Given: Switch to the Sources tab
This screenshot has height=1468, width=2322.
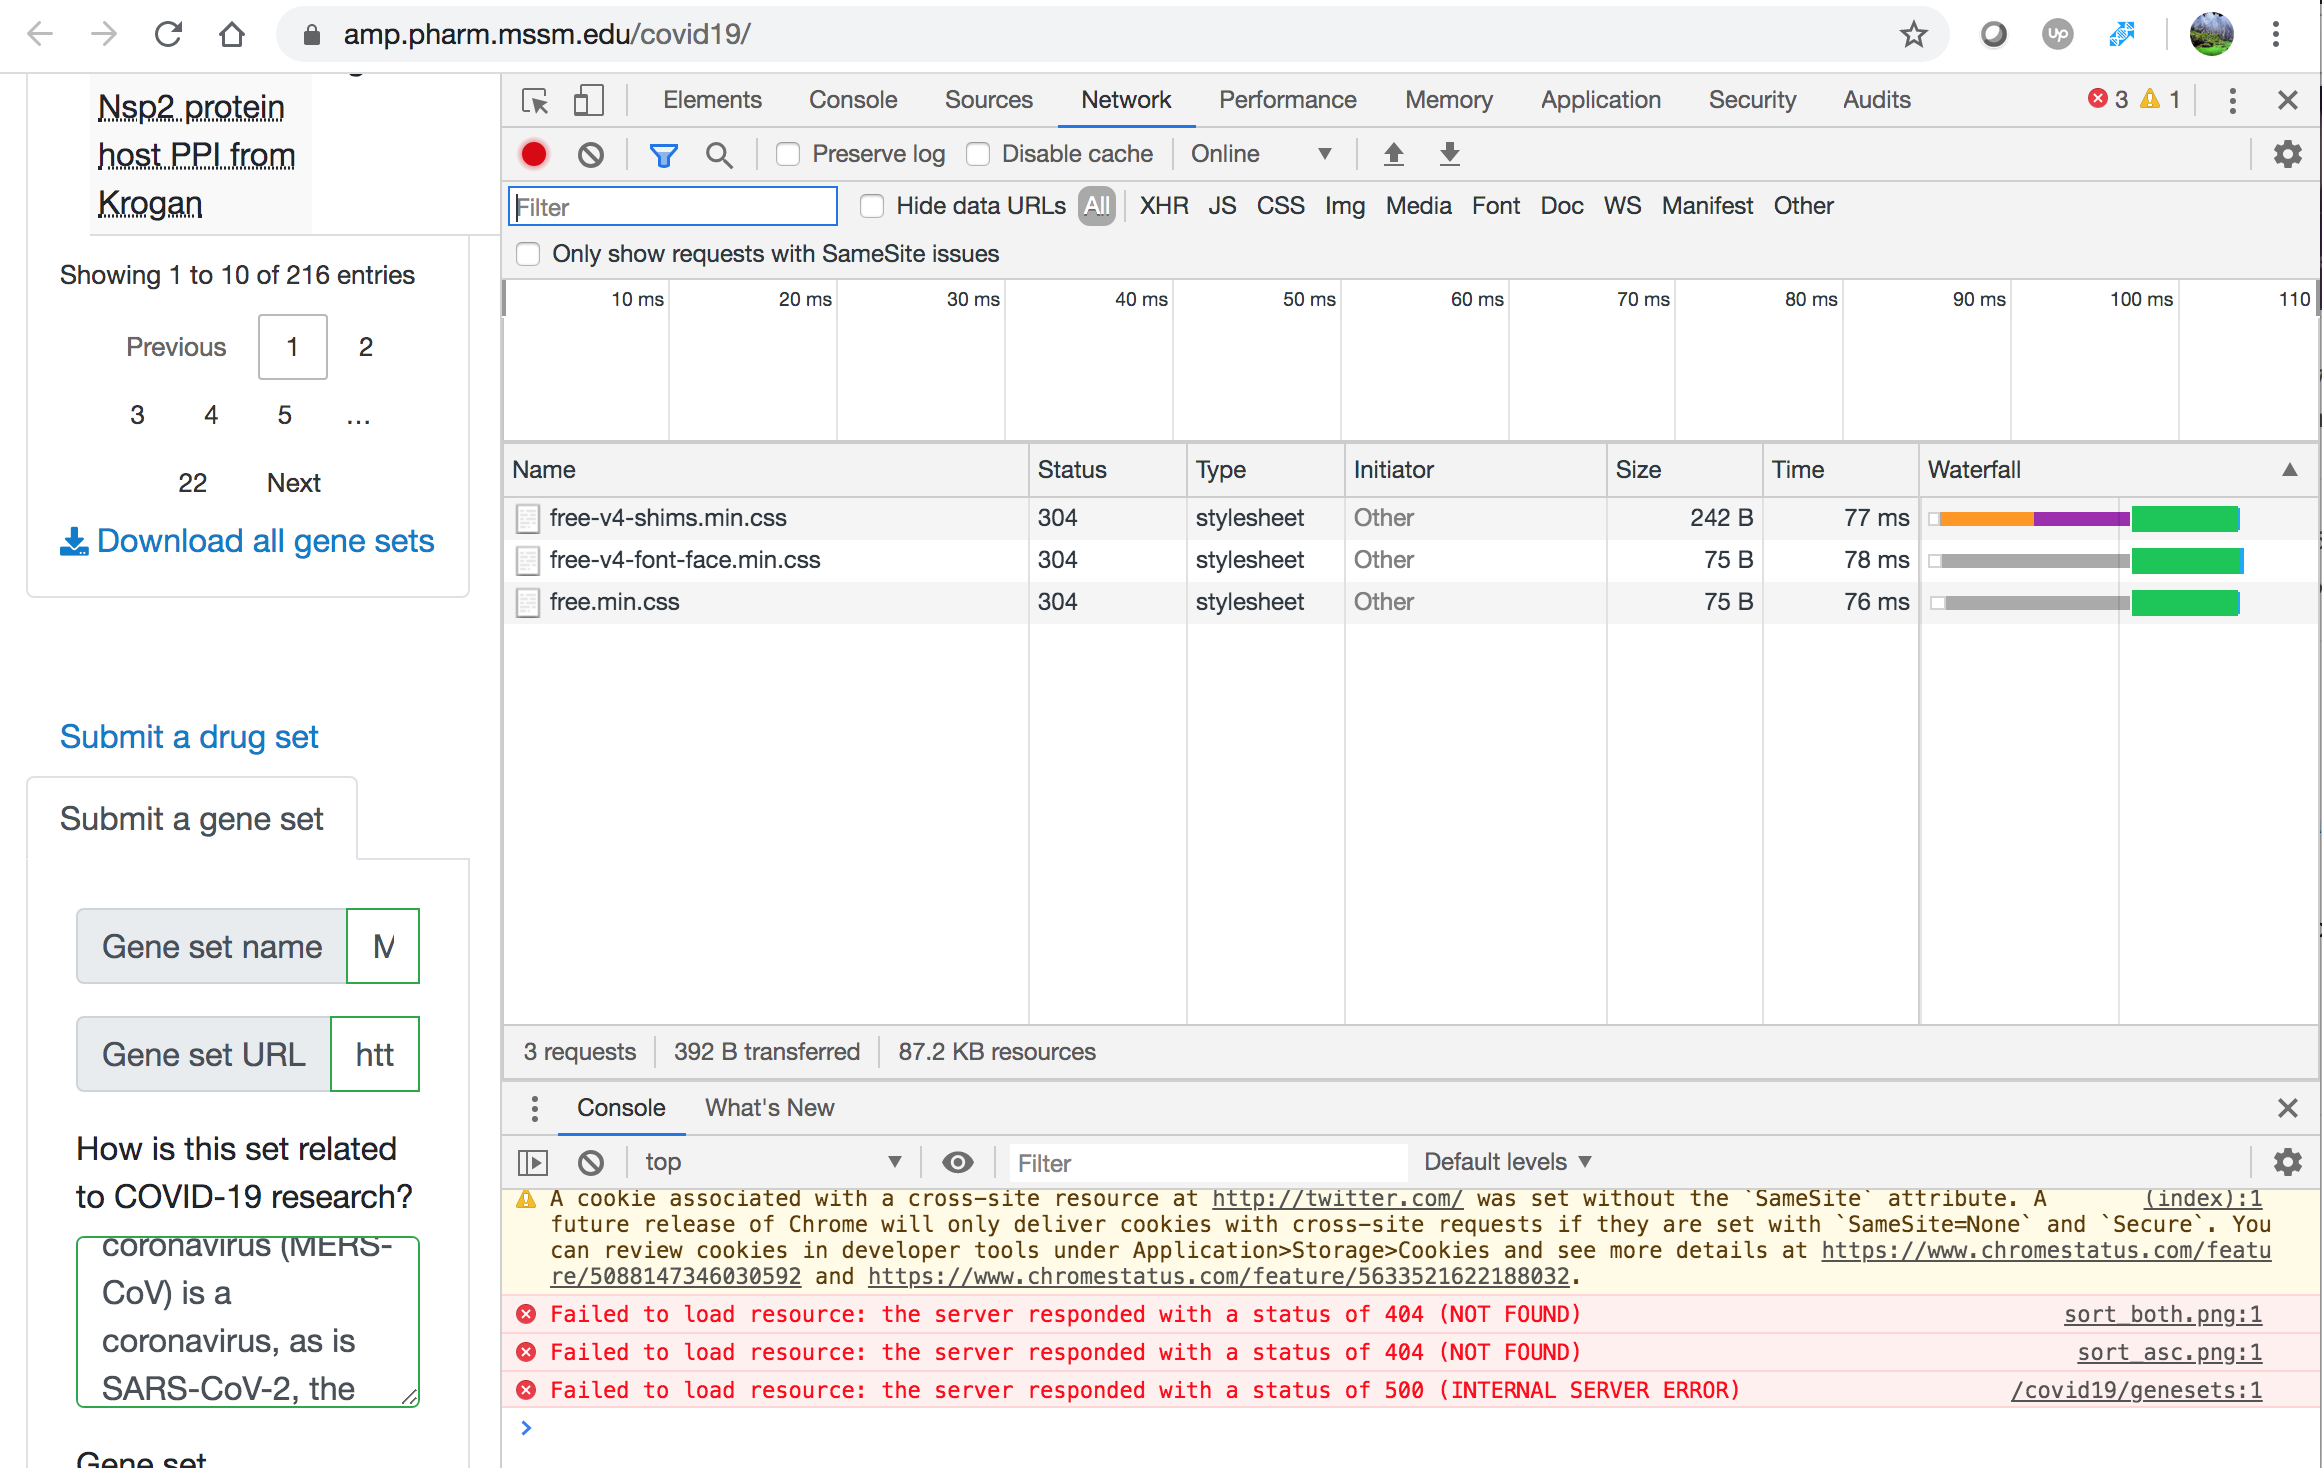Looking at the screenshot, I should [988, 100].
